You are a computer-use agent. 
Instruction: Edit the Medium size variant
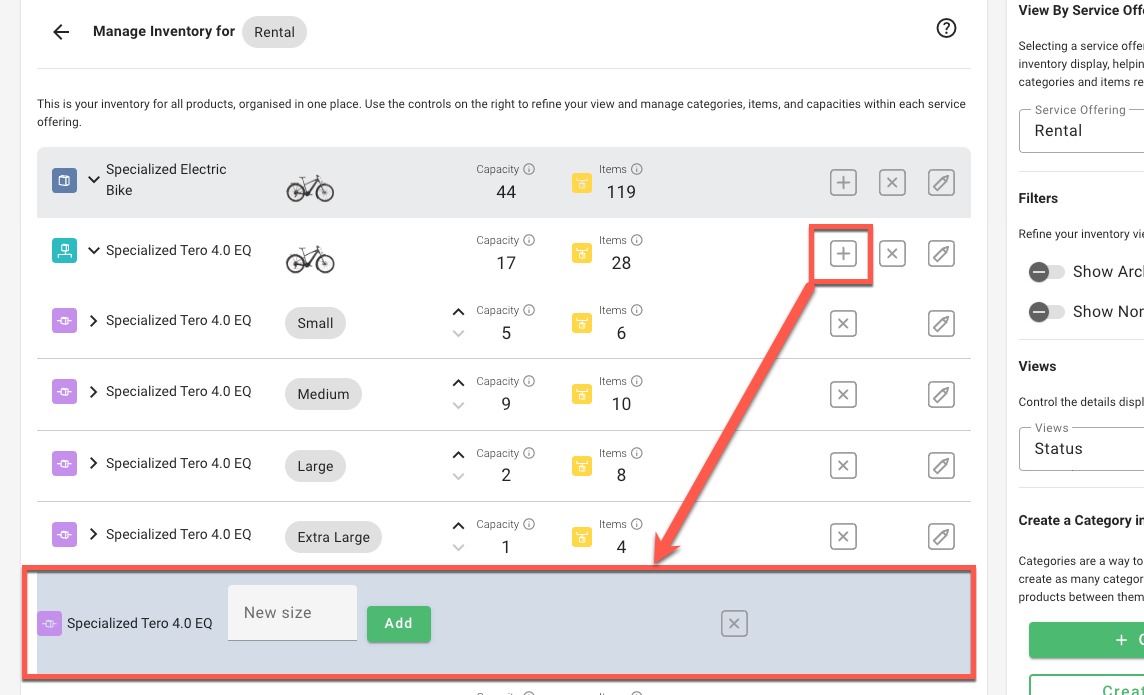point(941,395)
